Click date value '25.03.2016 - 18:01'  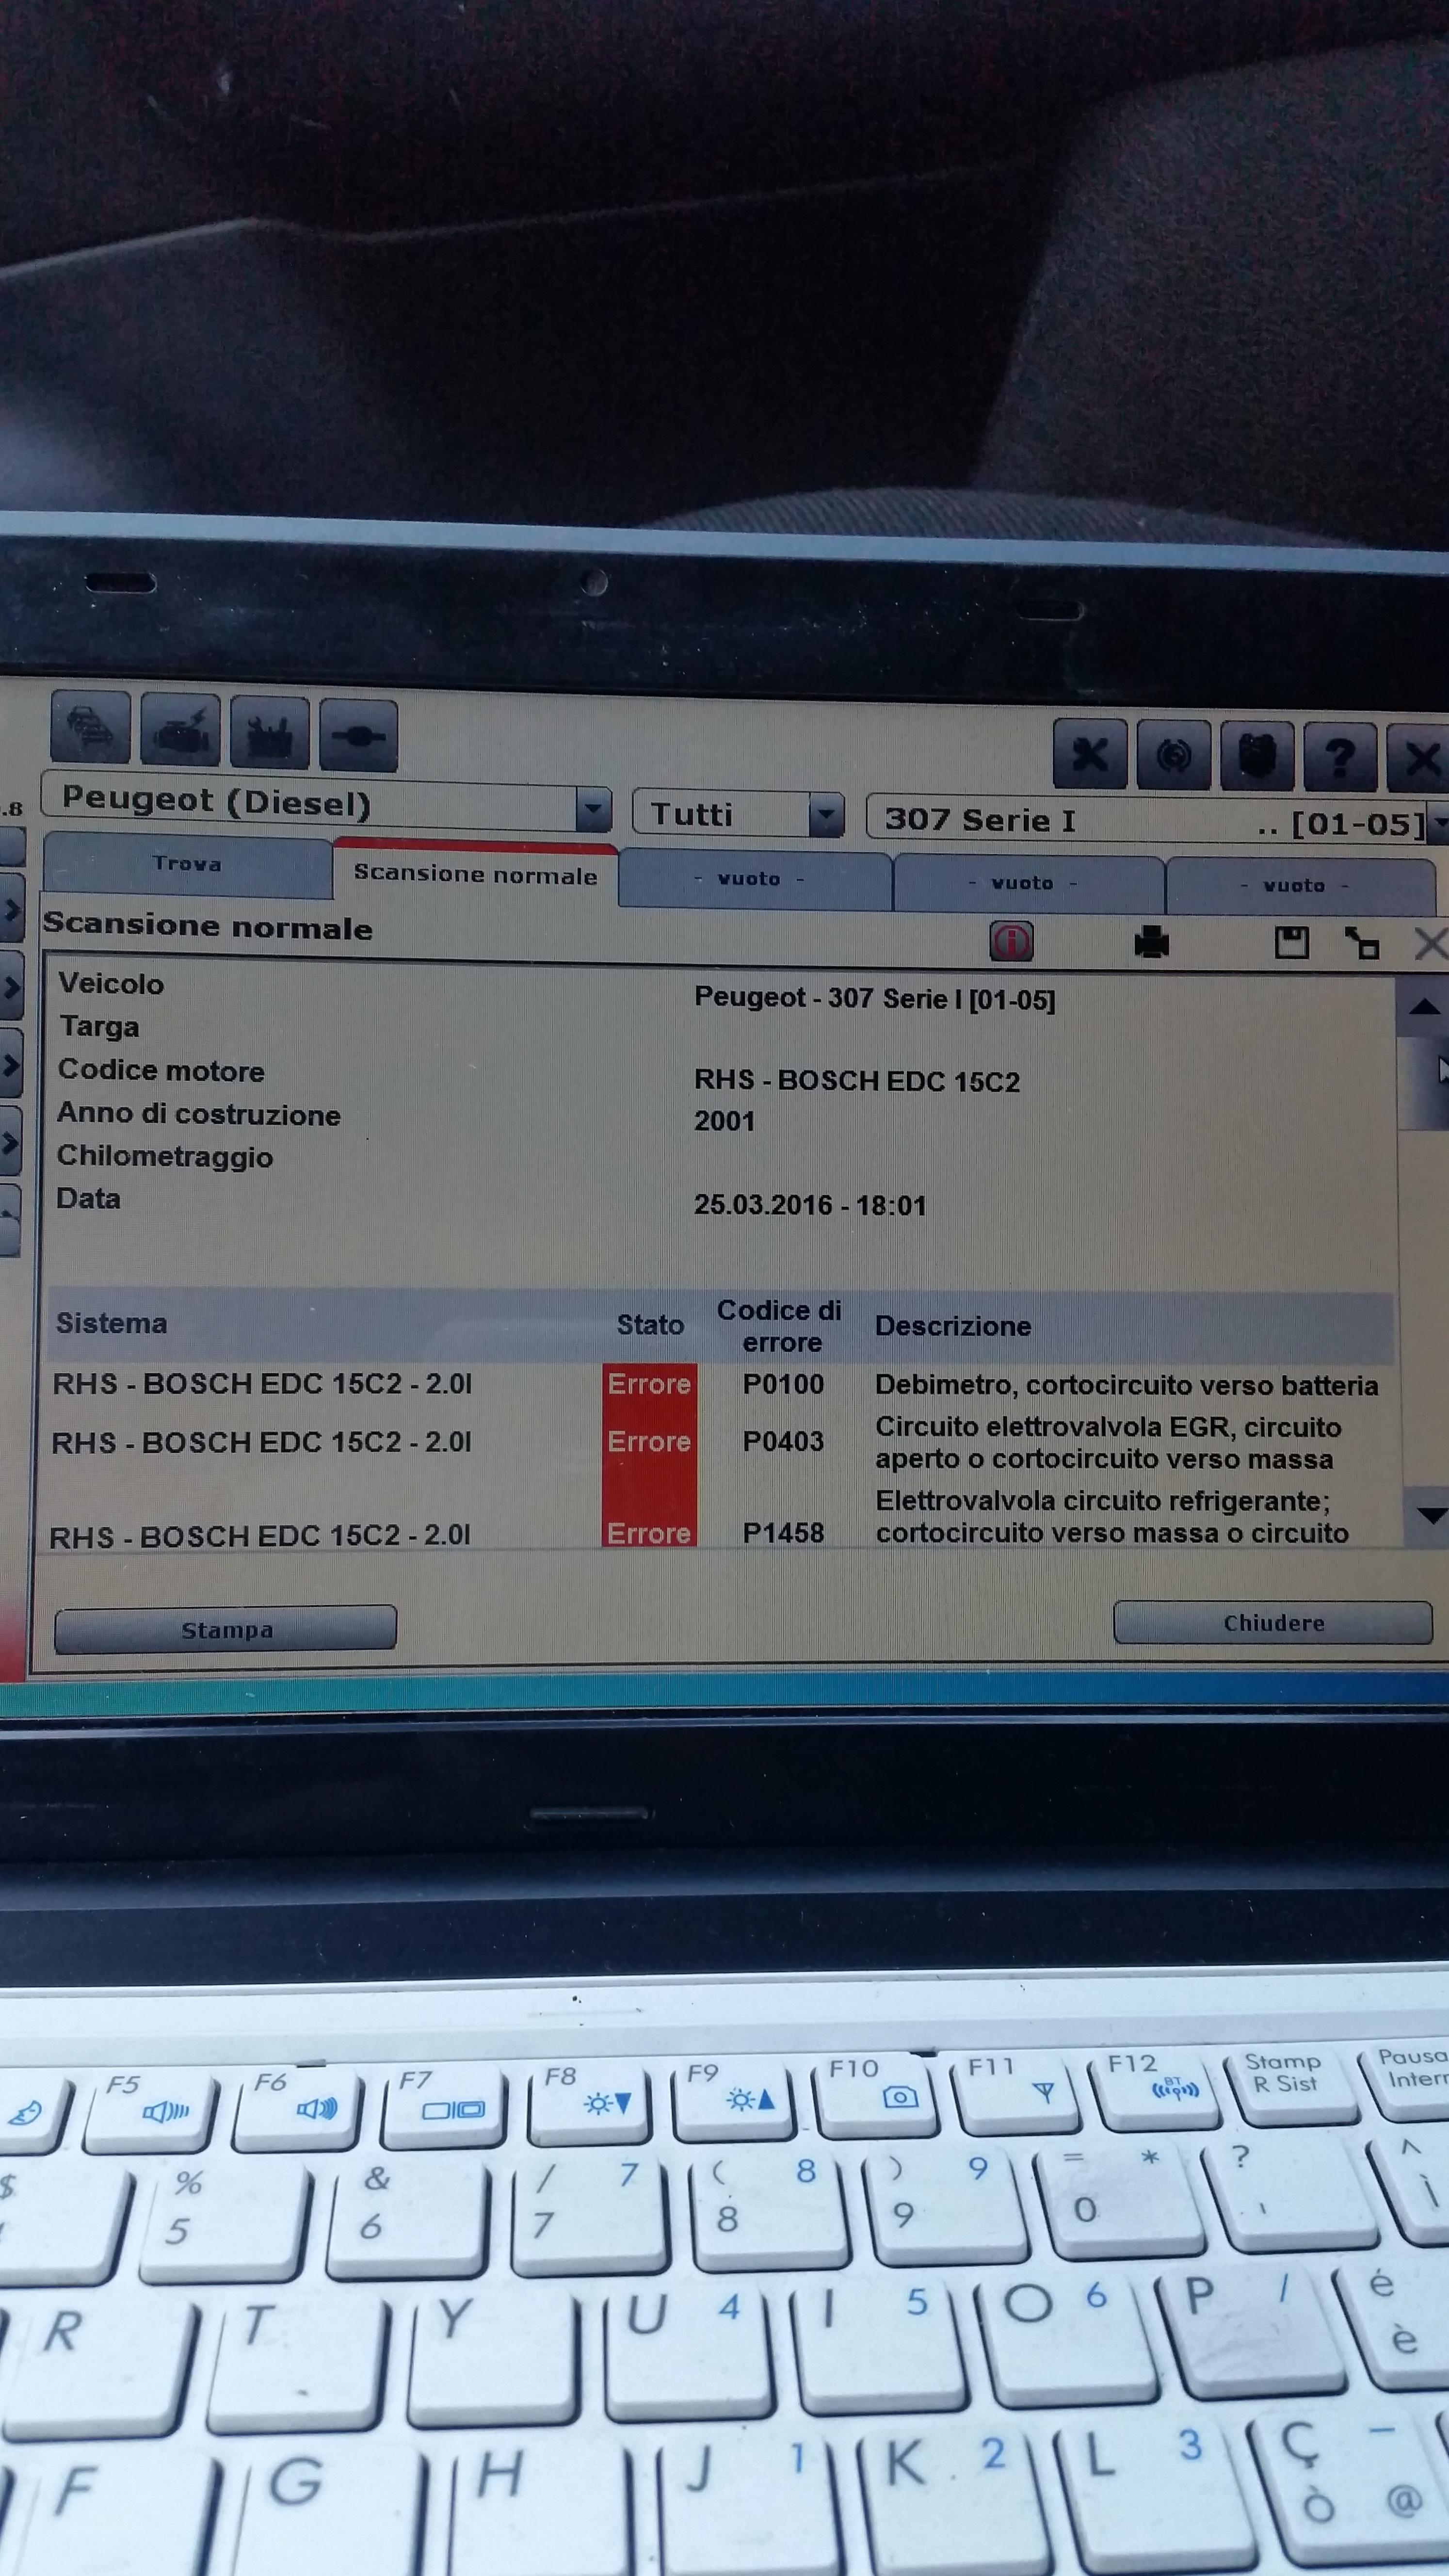tap(810, 1205)
